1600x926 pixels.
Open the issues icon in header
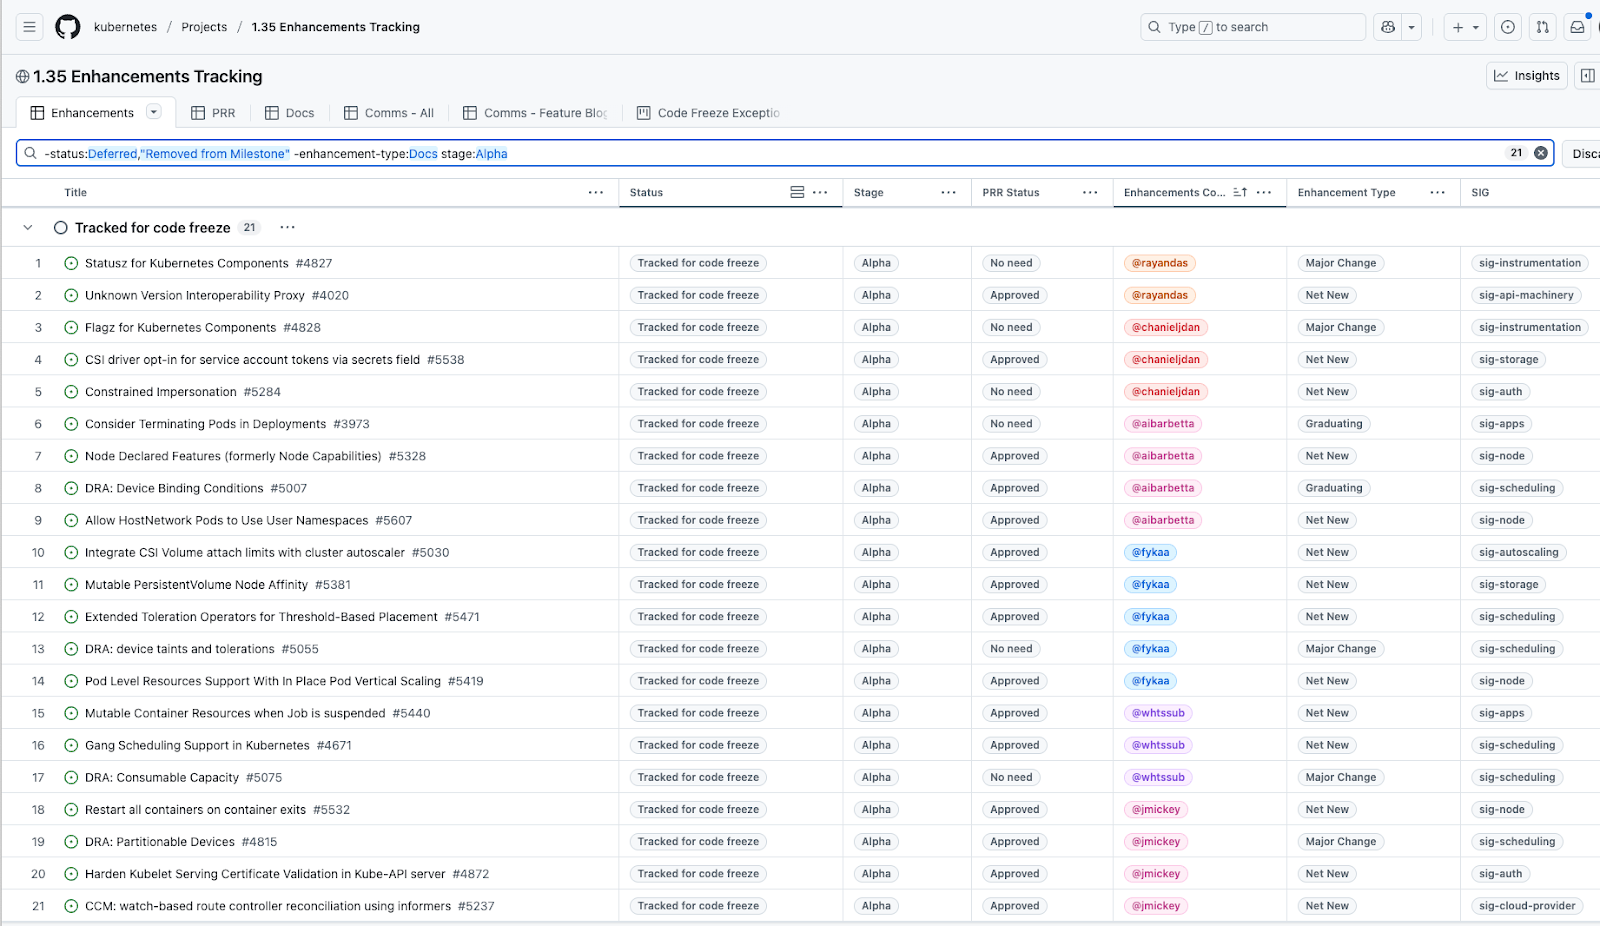coord(1508,27)
